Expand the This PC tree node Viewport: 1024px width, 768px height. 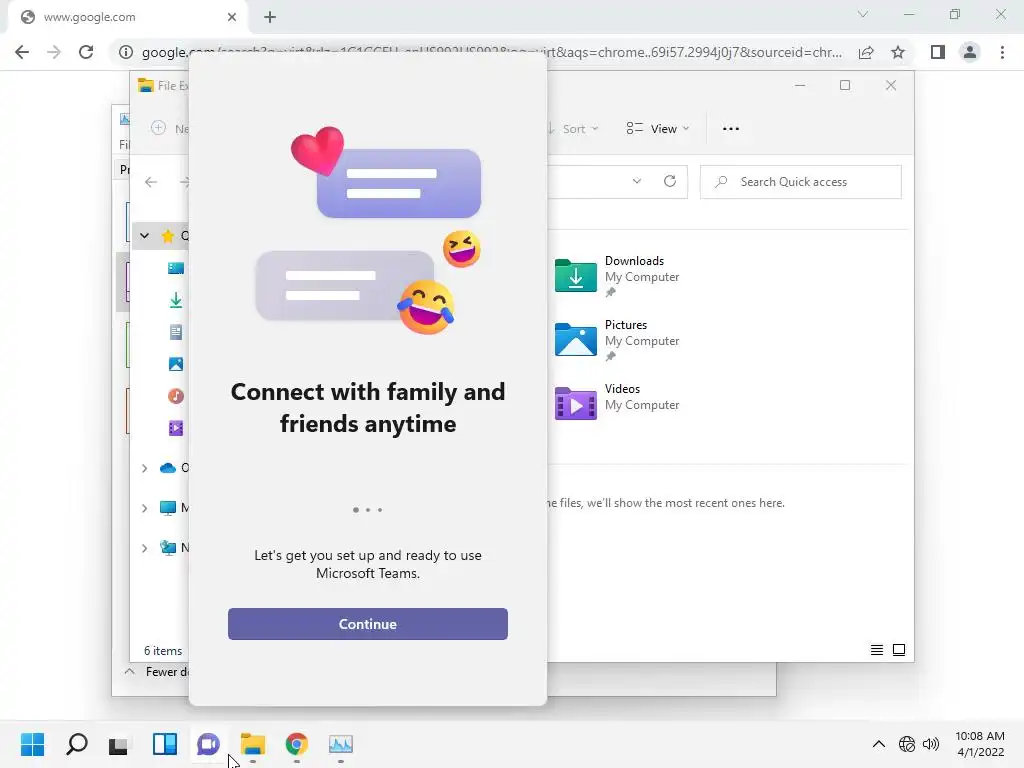[x=144, y=508]
